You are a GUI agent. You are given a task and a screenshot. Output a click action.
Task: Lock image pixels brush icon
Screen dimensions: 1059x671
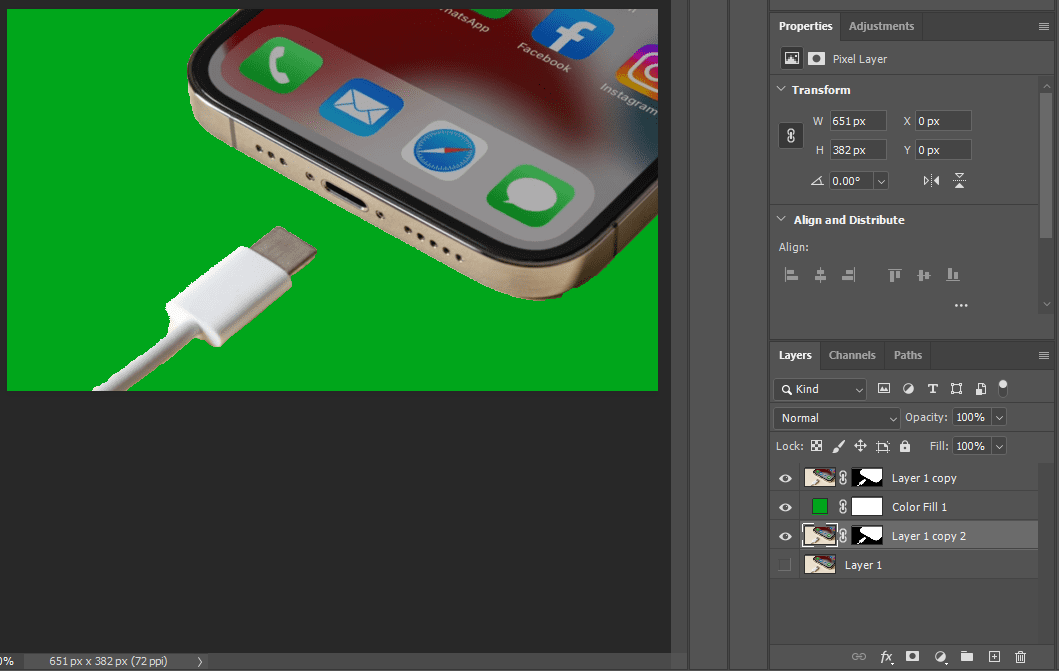coord(838,446)
